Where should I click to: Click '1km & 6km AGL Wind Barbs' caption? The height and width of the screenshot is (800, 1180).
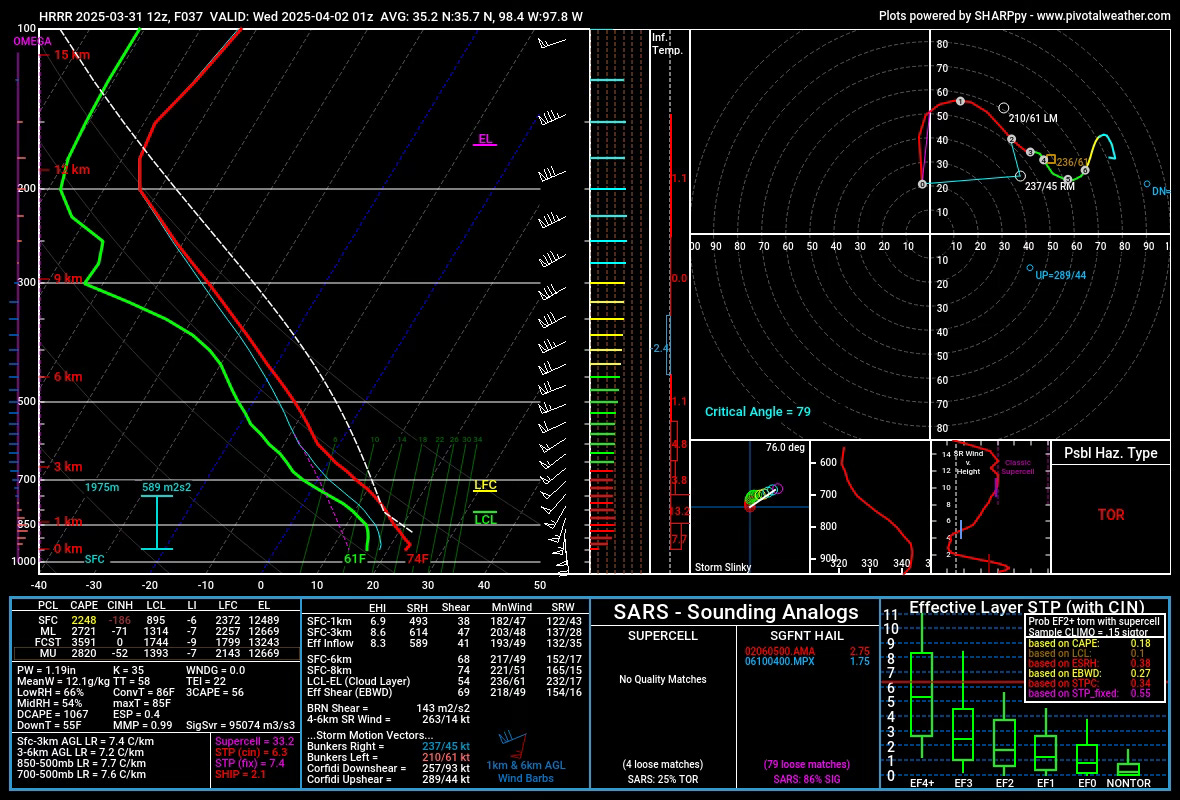[525, 772]
